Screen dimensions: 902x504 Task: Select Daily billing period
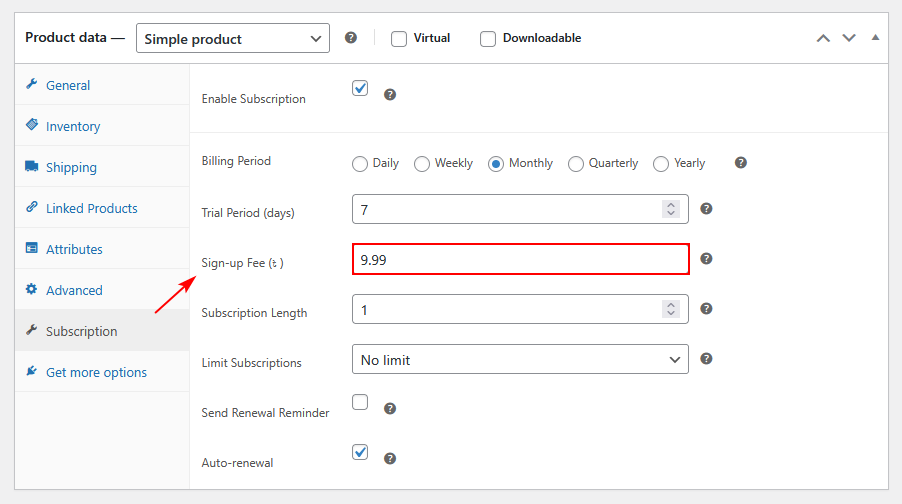click(360, 164)
